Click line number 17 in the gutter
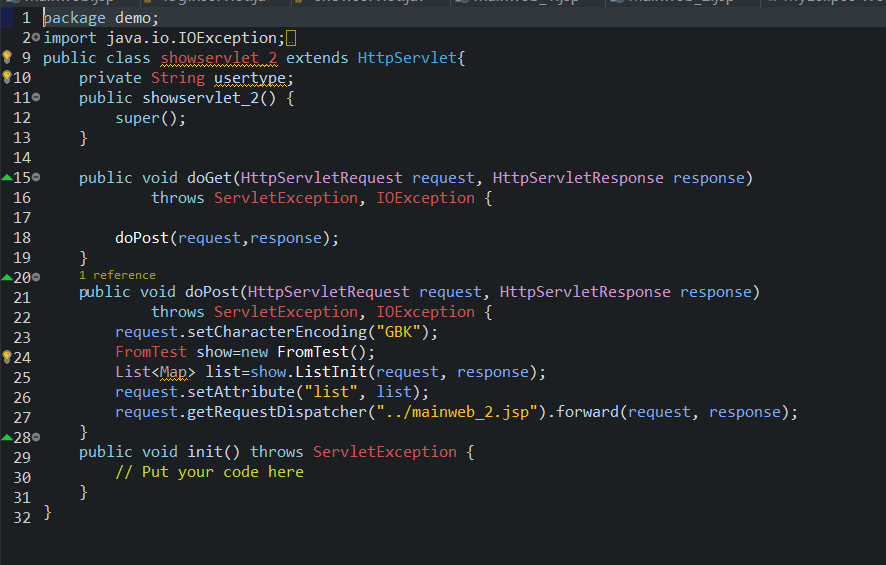886x565 pixels. click(22, 218)
